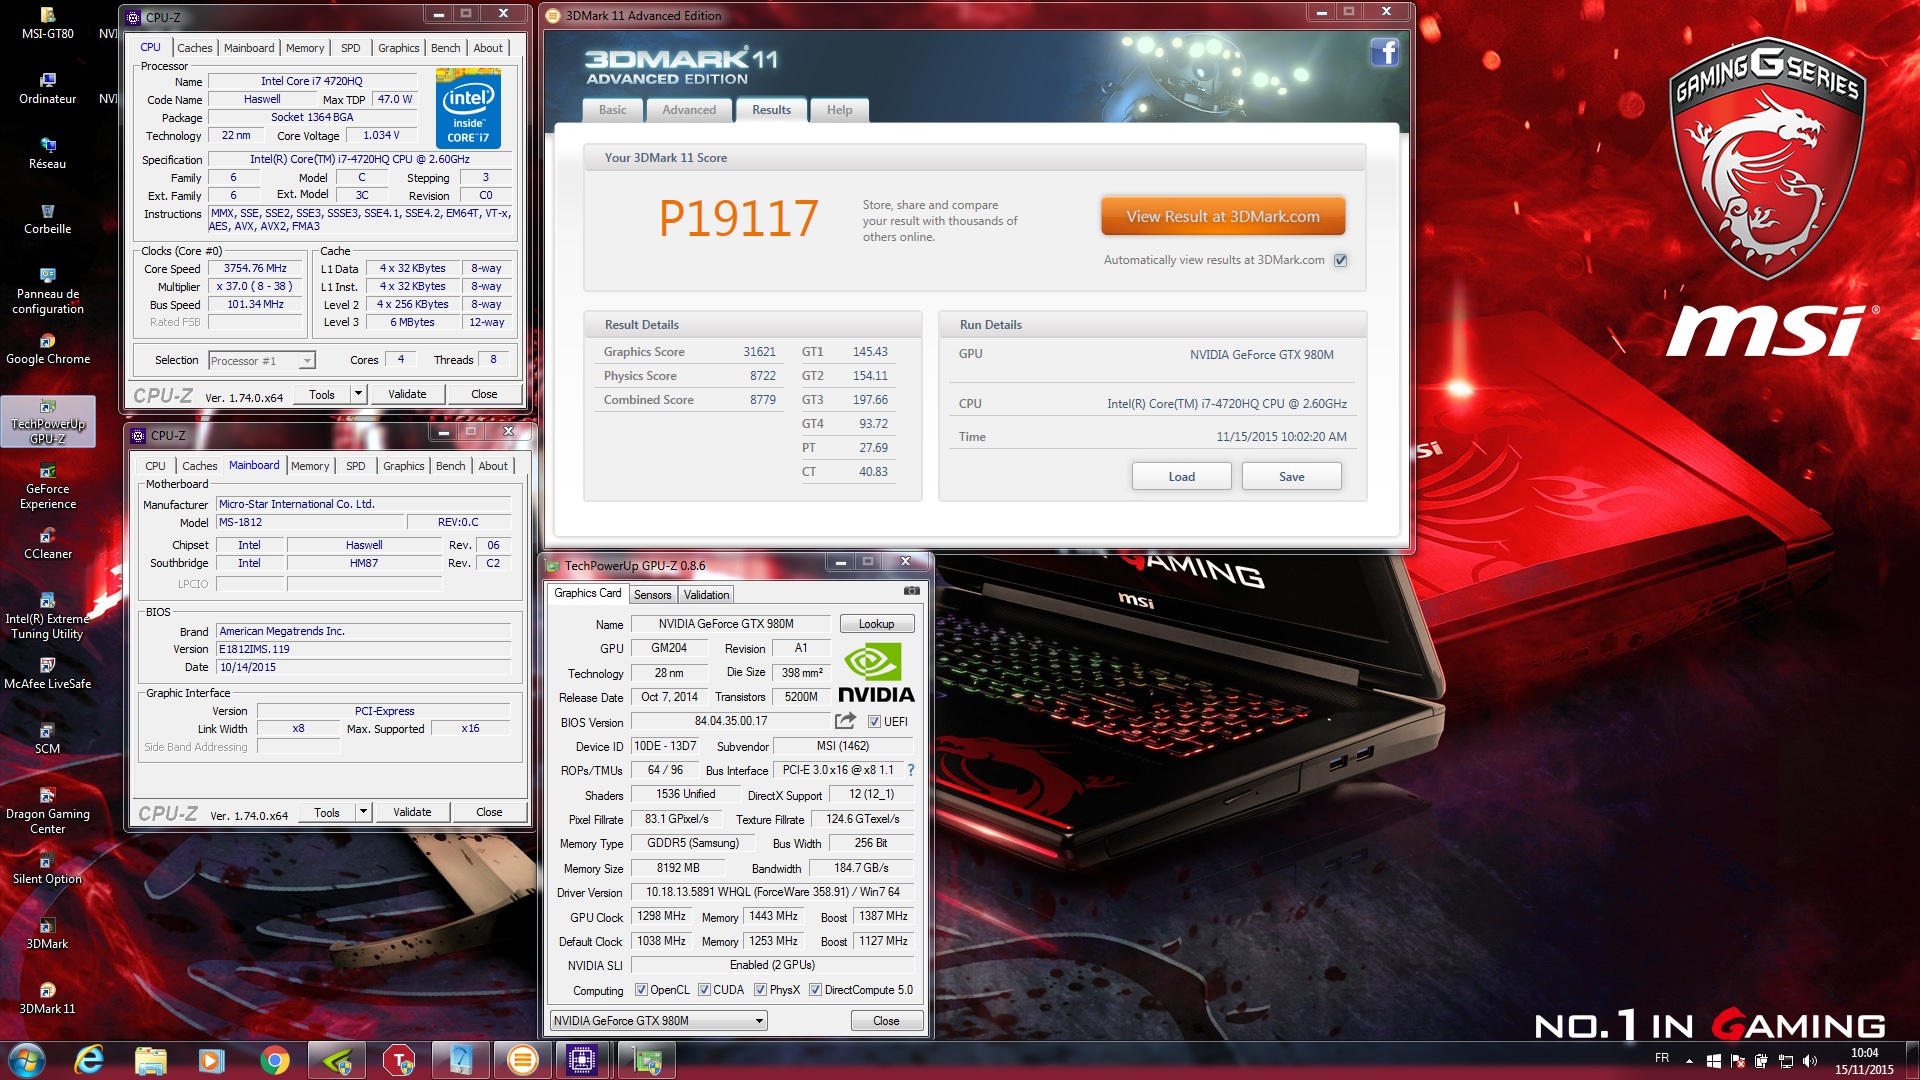
Task: Click the CPU-Z purple chip taskbar icon
Action: 582,1060
